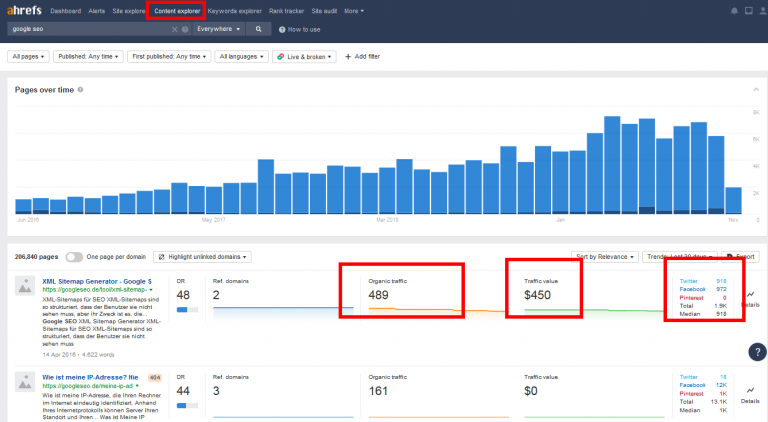Image resolution: width=768 pixels, height=422 pixels.
Task: Open Rank tracker
Action: (287, 11)
